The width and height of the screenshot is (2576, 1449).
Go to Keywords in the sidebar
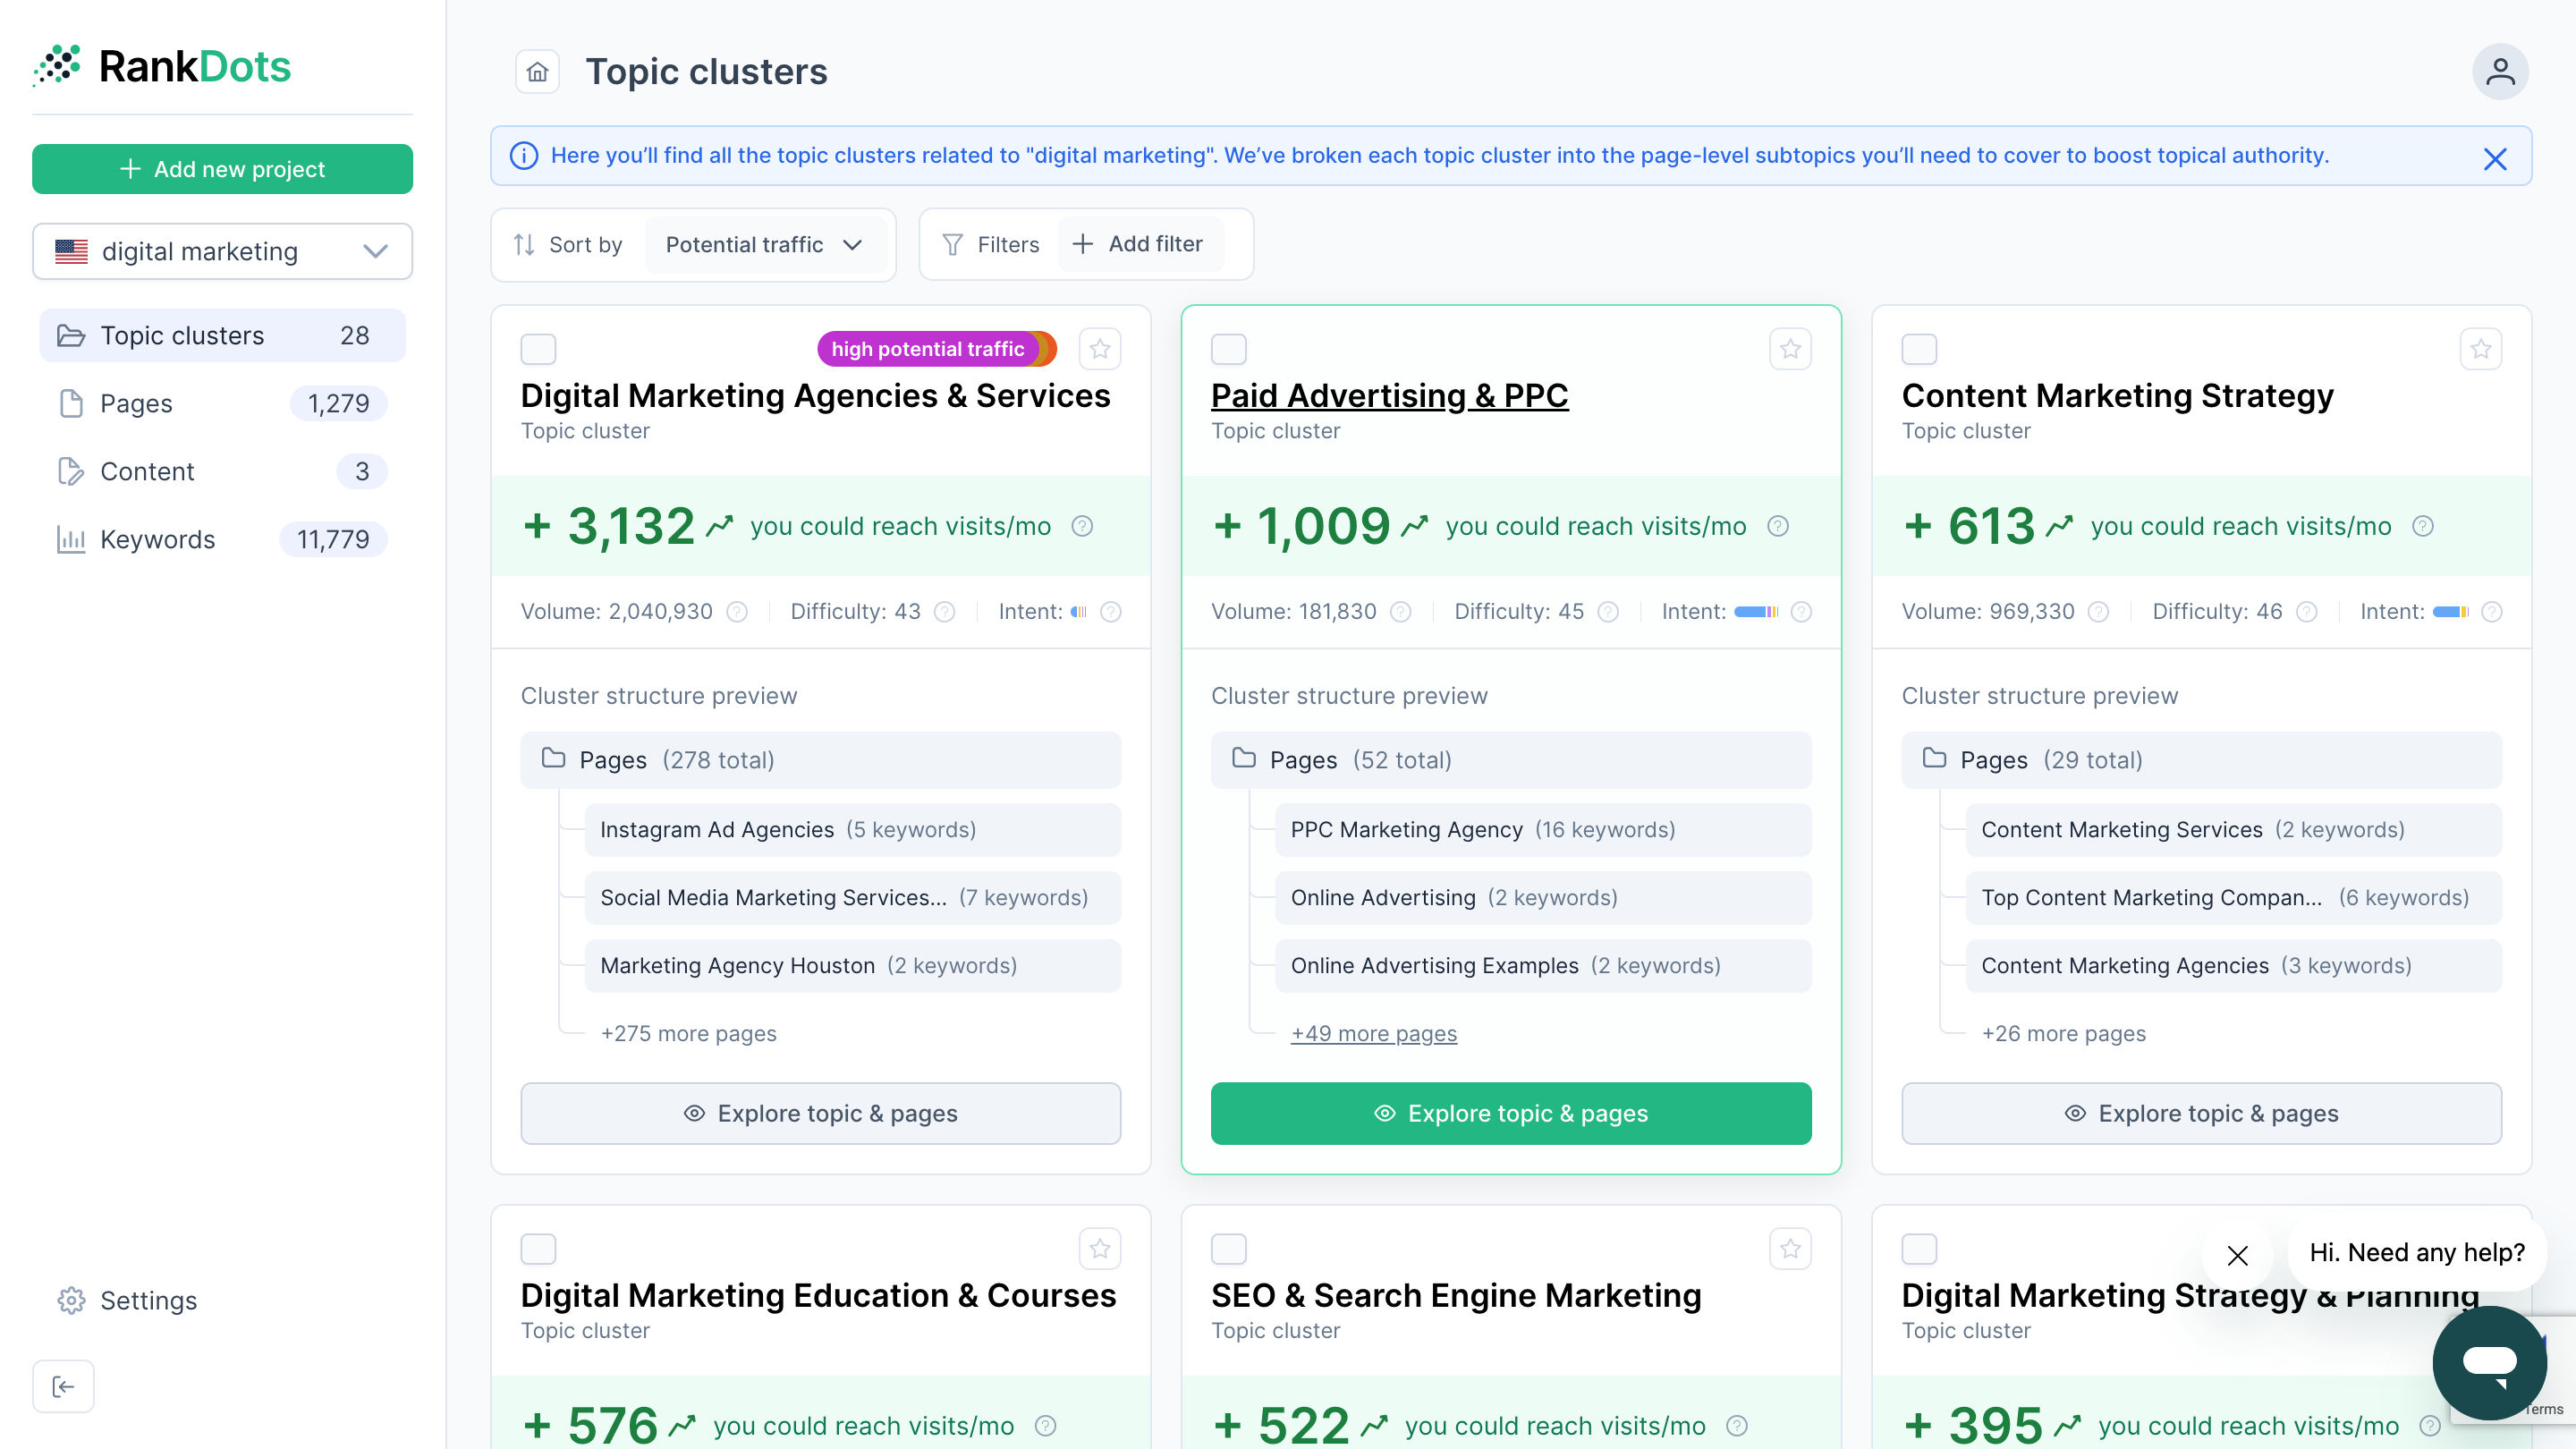(x=158, y=540)
